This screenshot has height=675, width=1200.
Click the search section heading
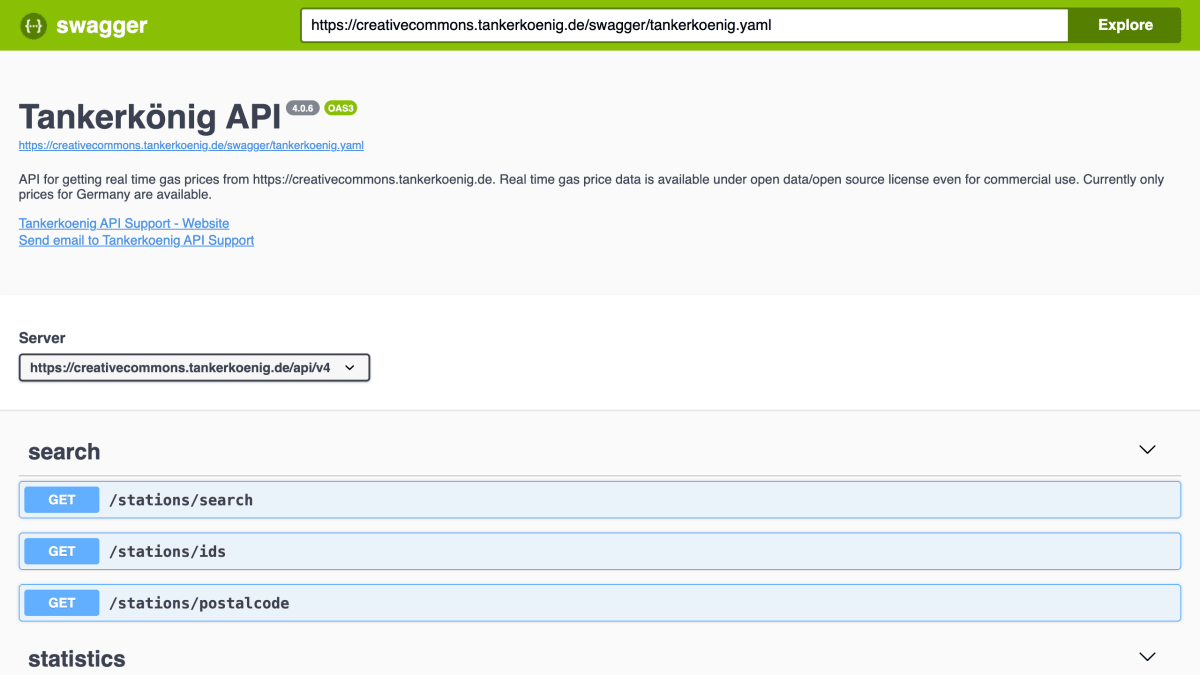[x=64, y=452]
